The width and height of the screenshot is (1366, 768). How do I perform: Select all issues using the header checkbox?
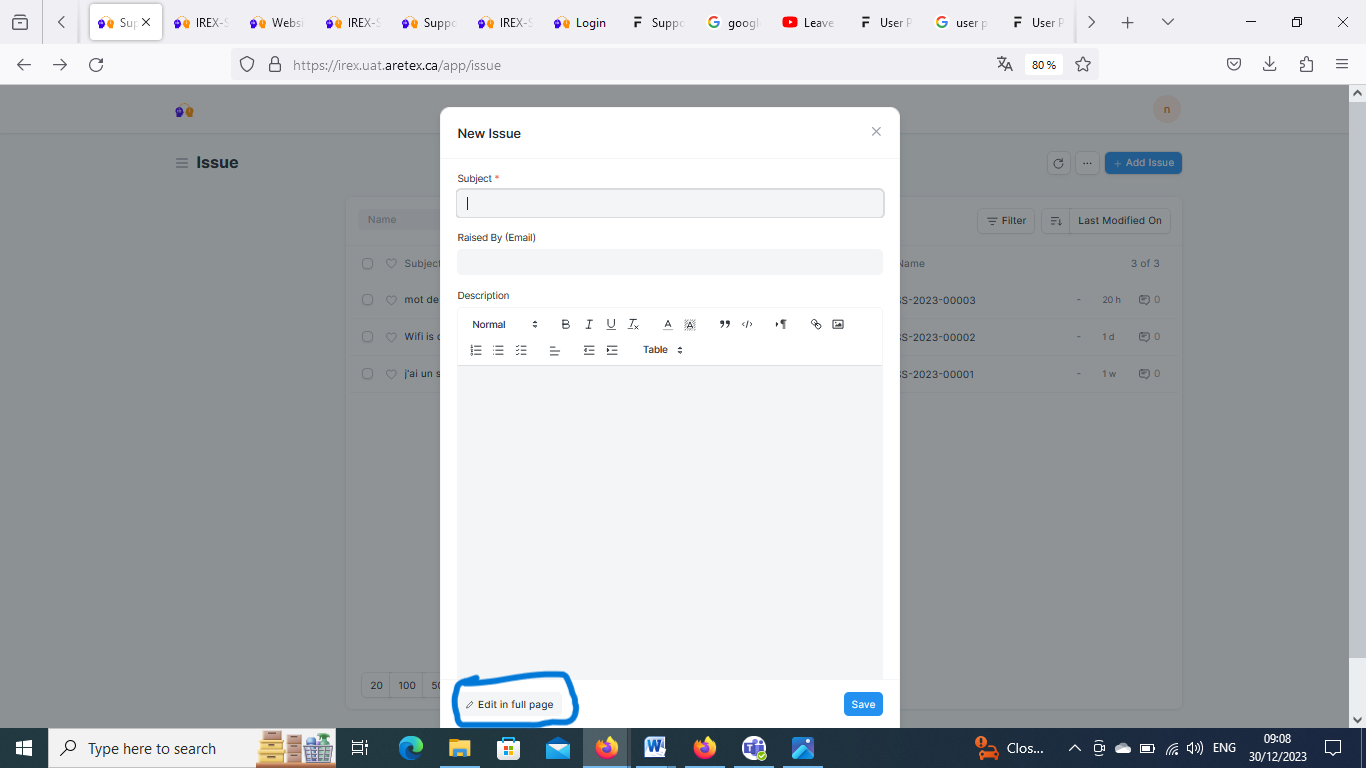click(x=367, y=264)
